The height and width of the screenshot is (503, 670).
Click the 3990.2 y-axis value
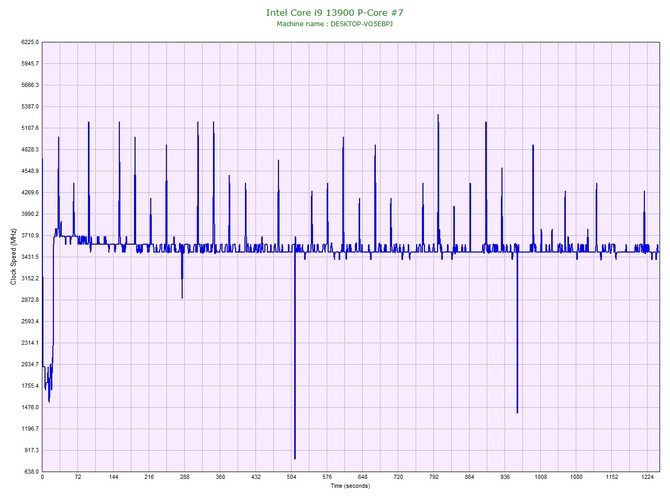point(30,214)
